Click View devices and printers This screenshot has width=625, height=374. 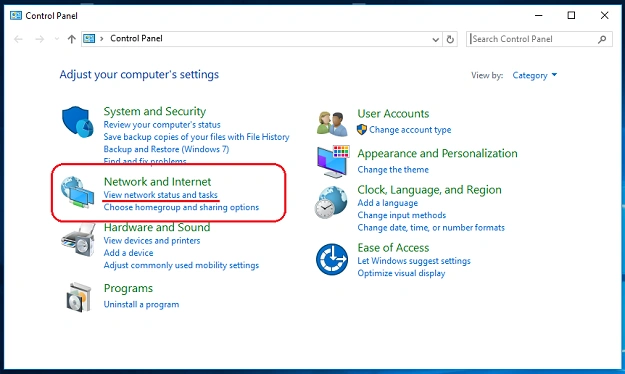point(152,241)
